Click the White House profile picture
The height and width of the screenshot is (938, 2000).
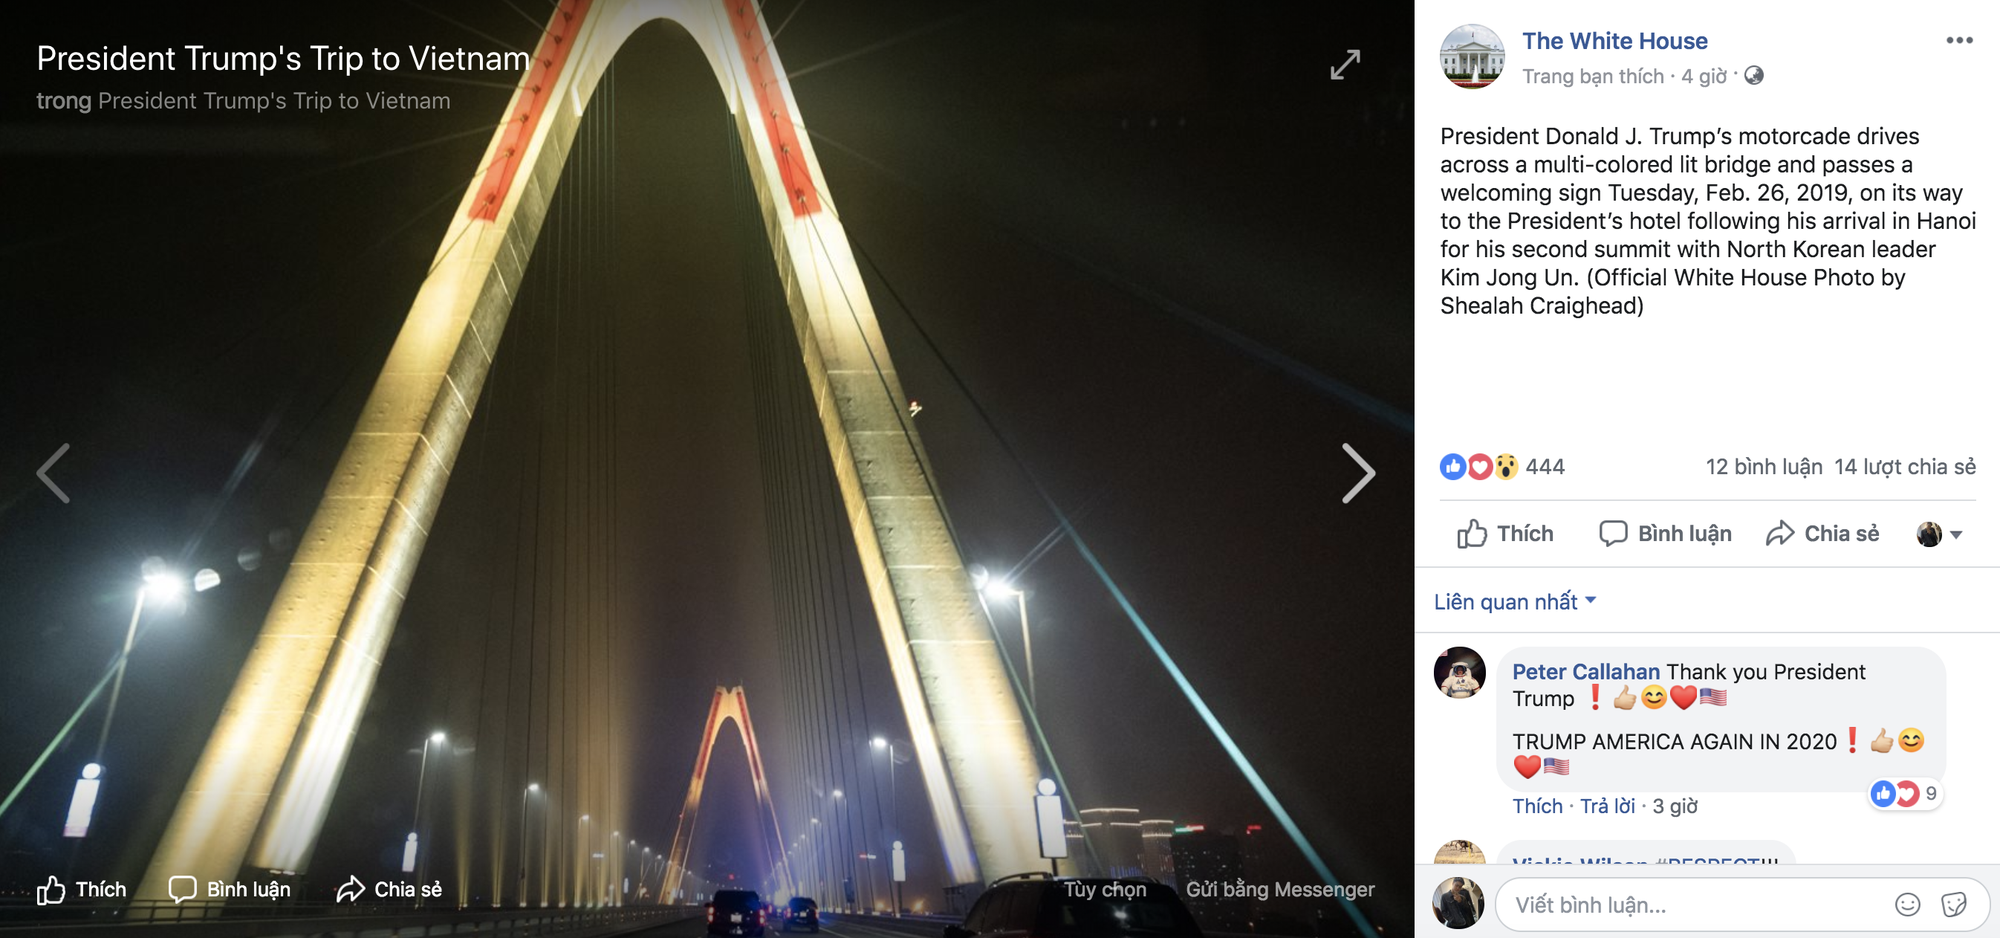[1471, 57]
